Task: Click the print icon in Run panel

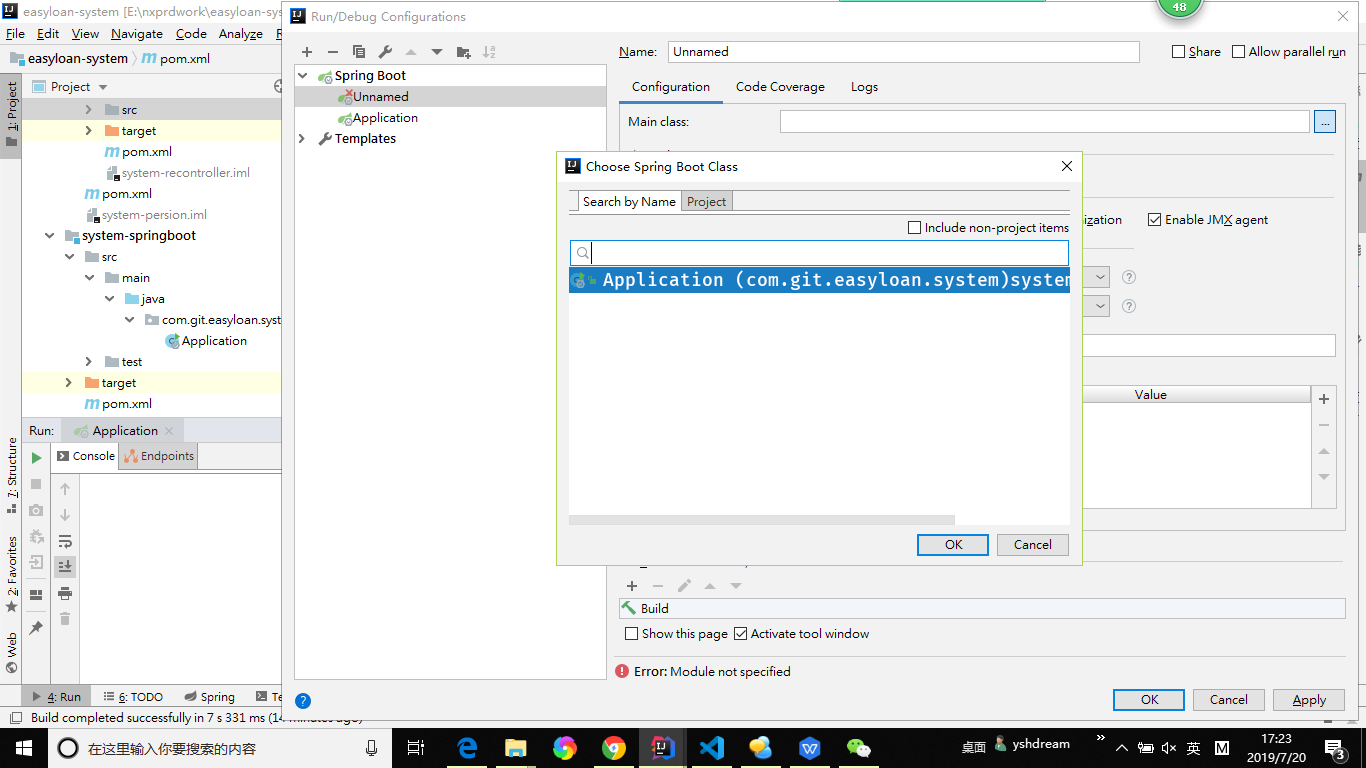Action: (x=65, y=593)
